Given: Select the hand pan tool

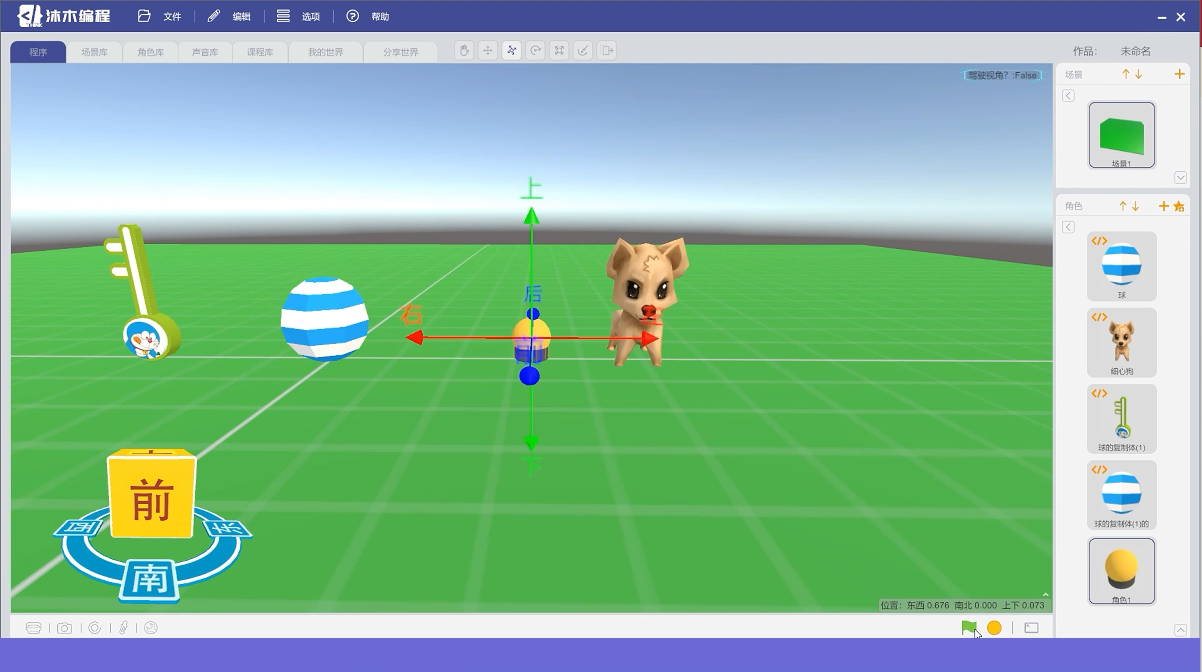Looking at the screenshot, I should 464,50.
